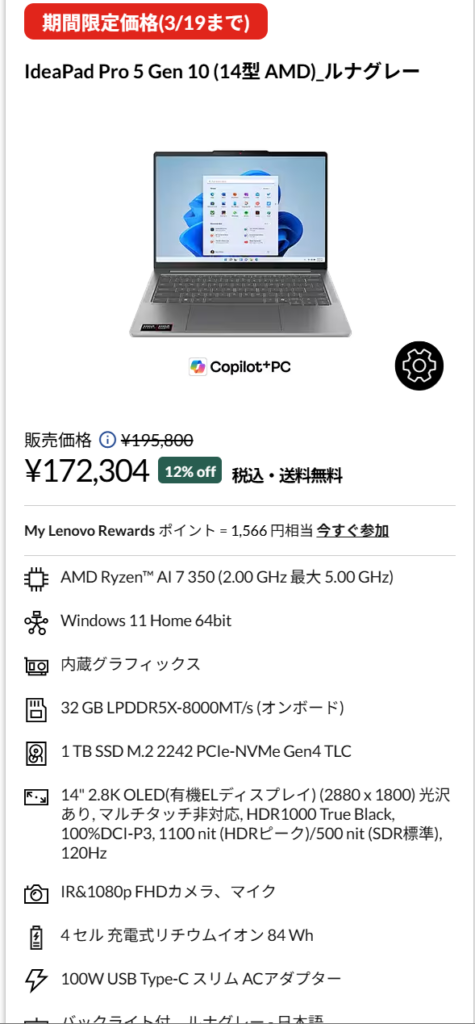Click the 12% off green badge

point(190,472)
